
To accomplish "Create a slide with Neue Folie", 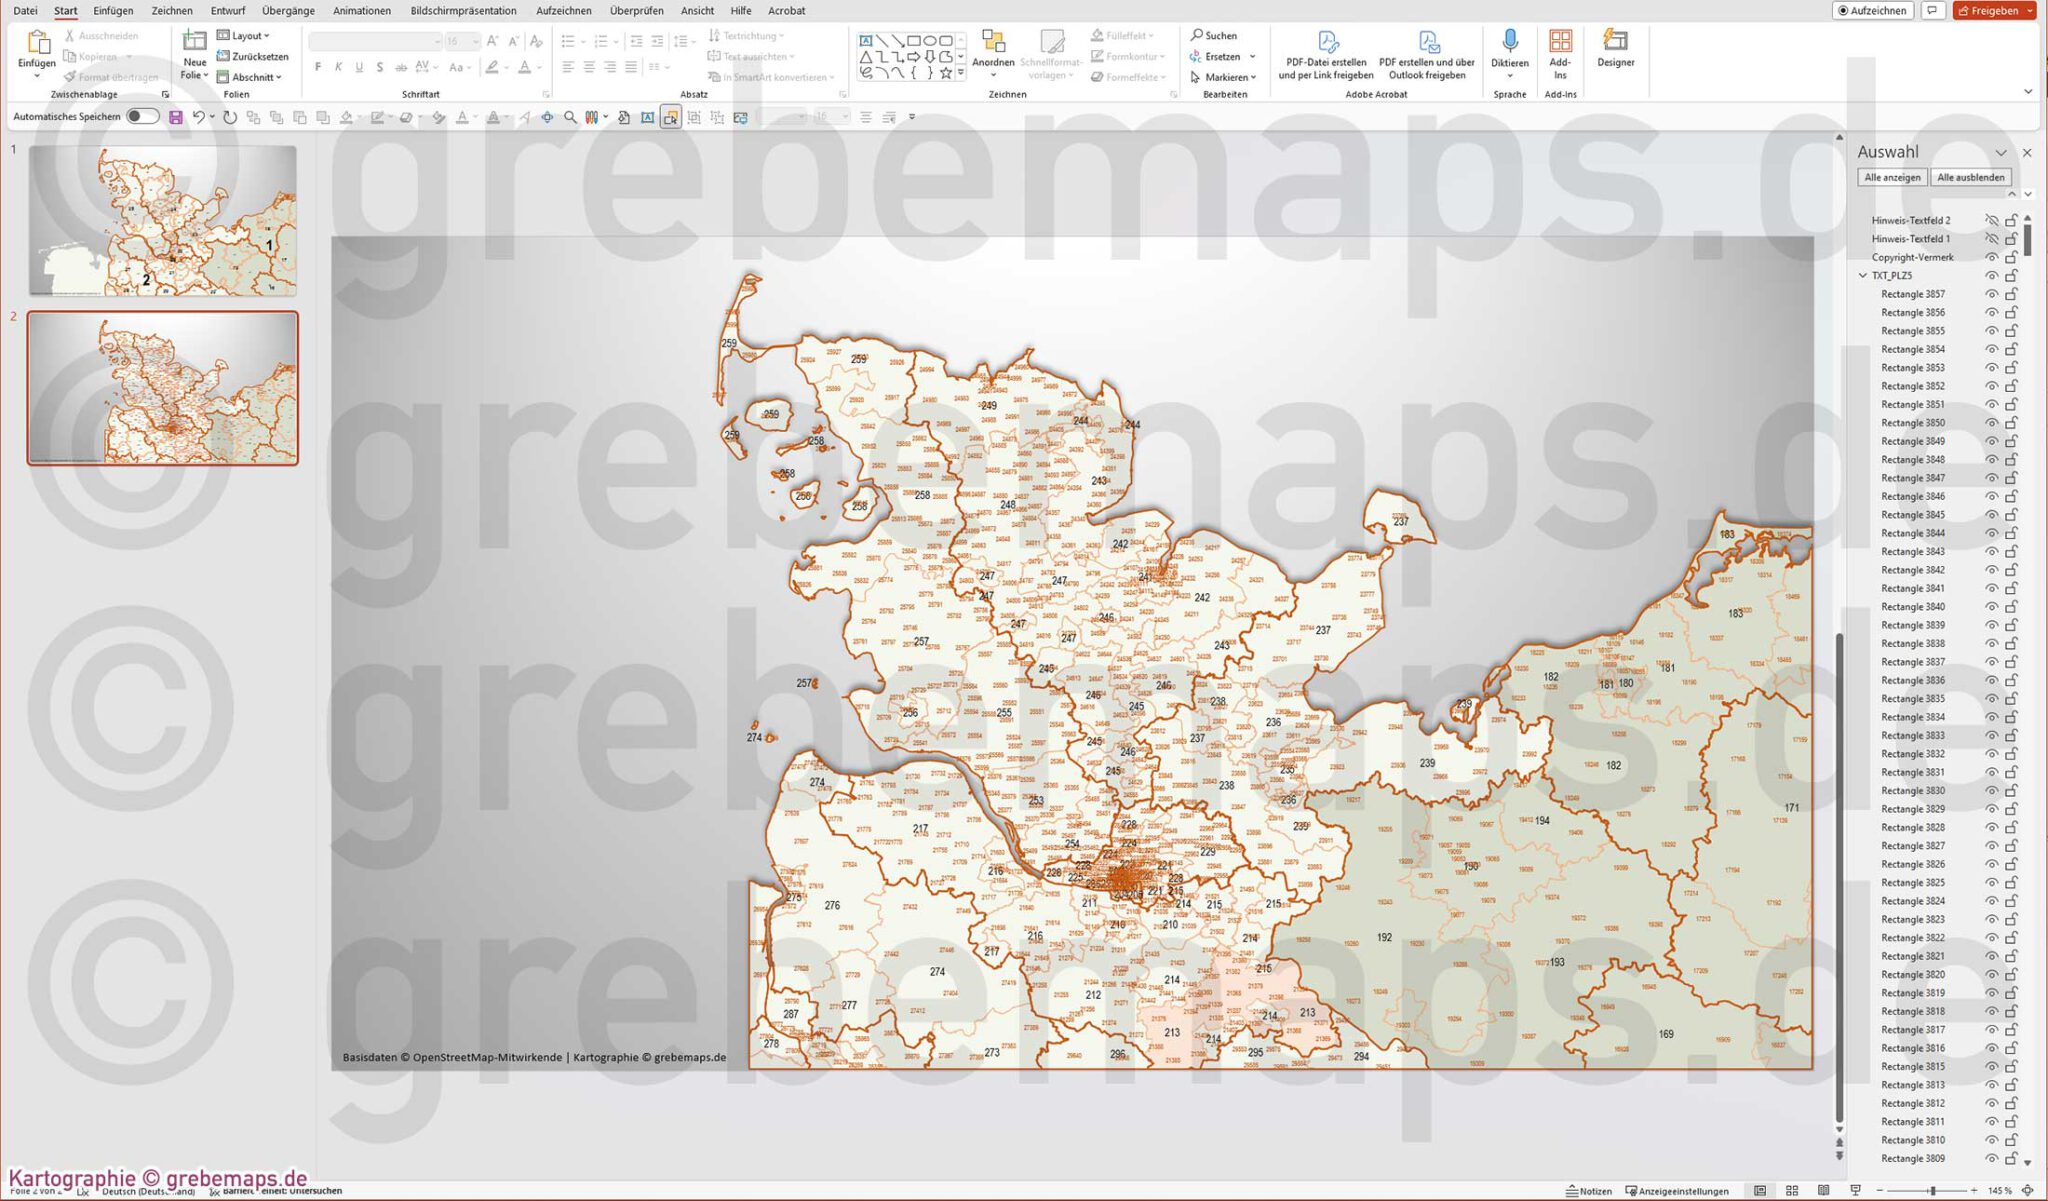I will pyautogui.click(x=194, y=55).
